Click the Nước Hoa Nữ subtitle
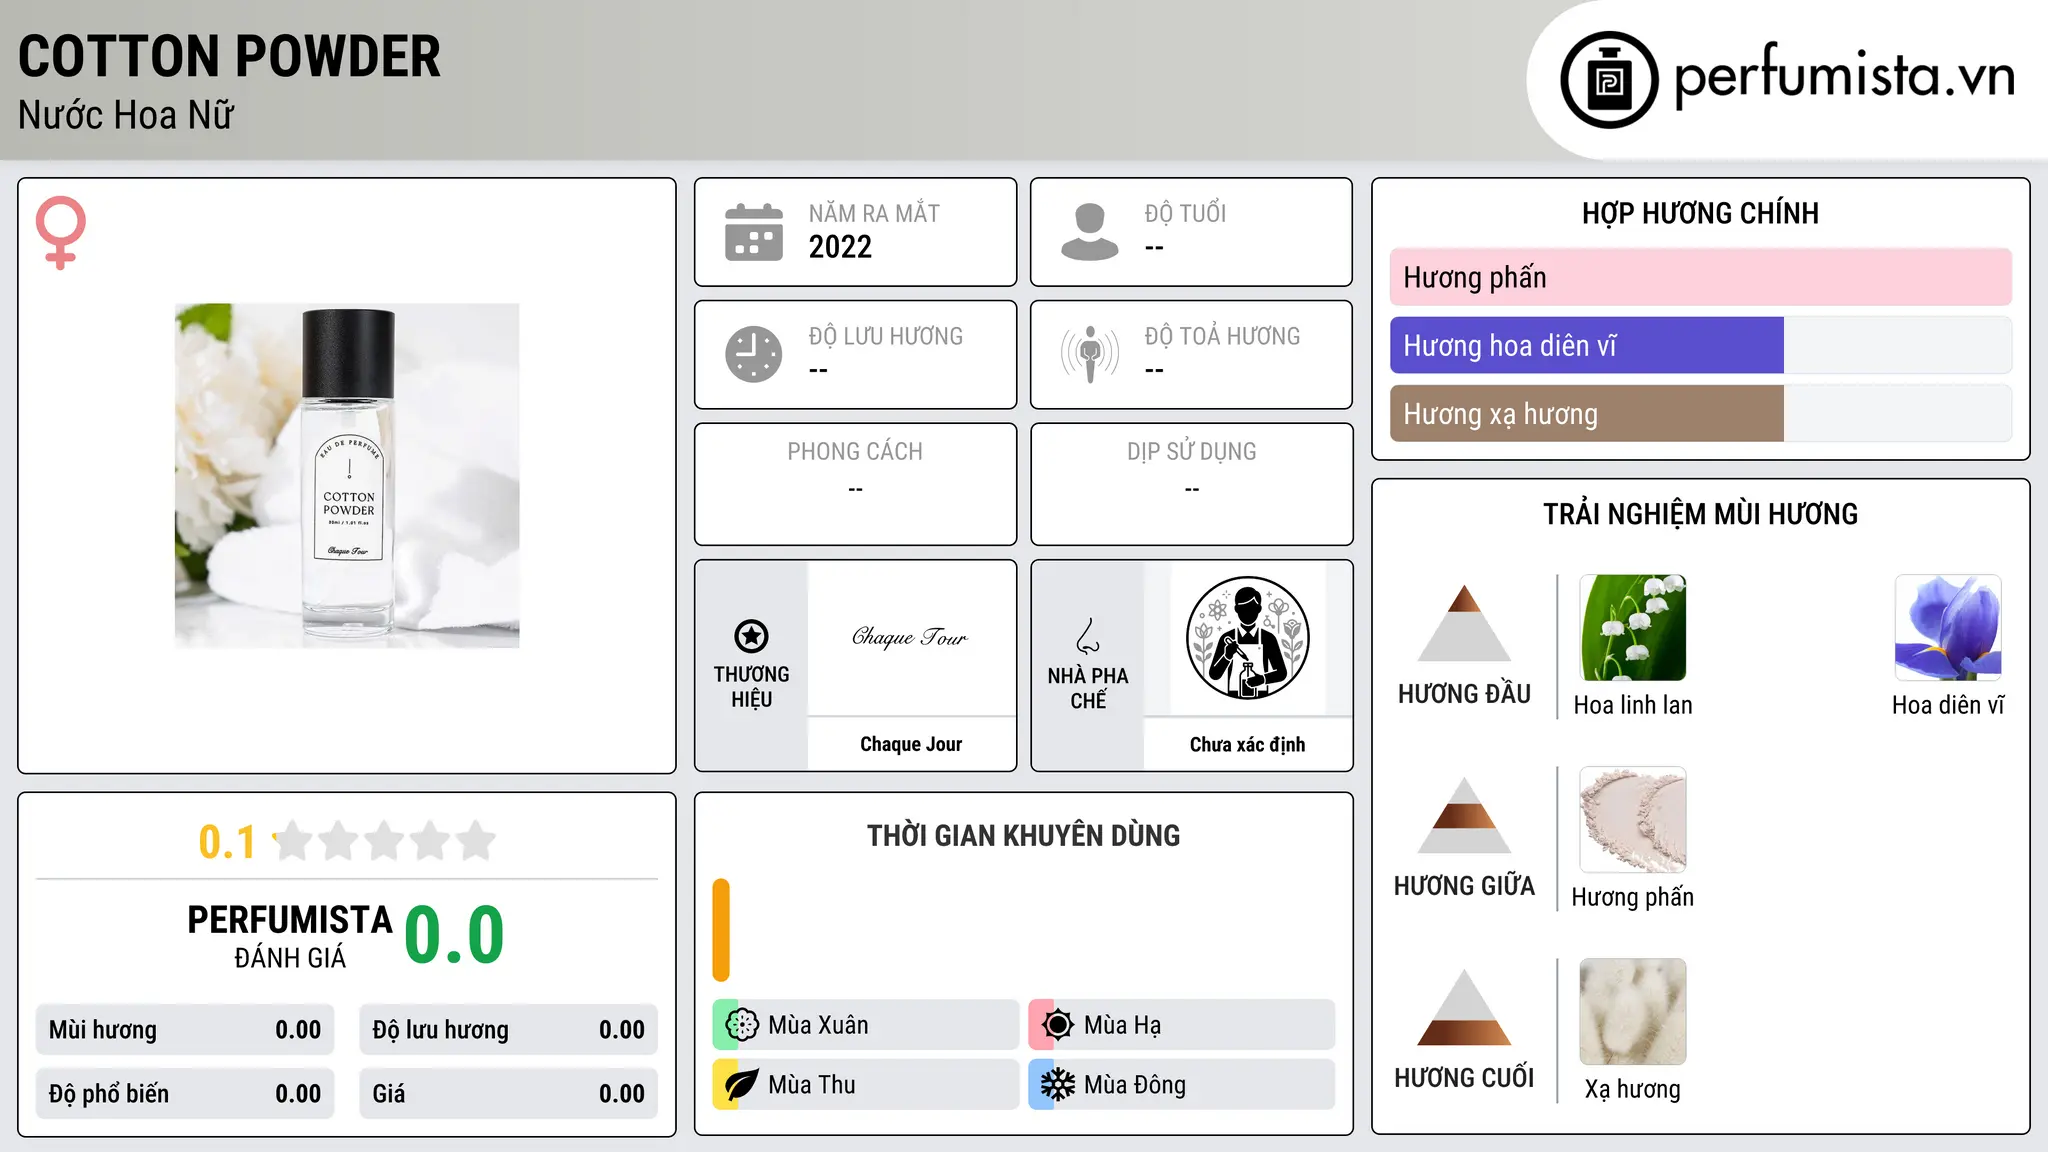 (126, 116)
